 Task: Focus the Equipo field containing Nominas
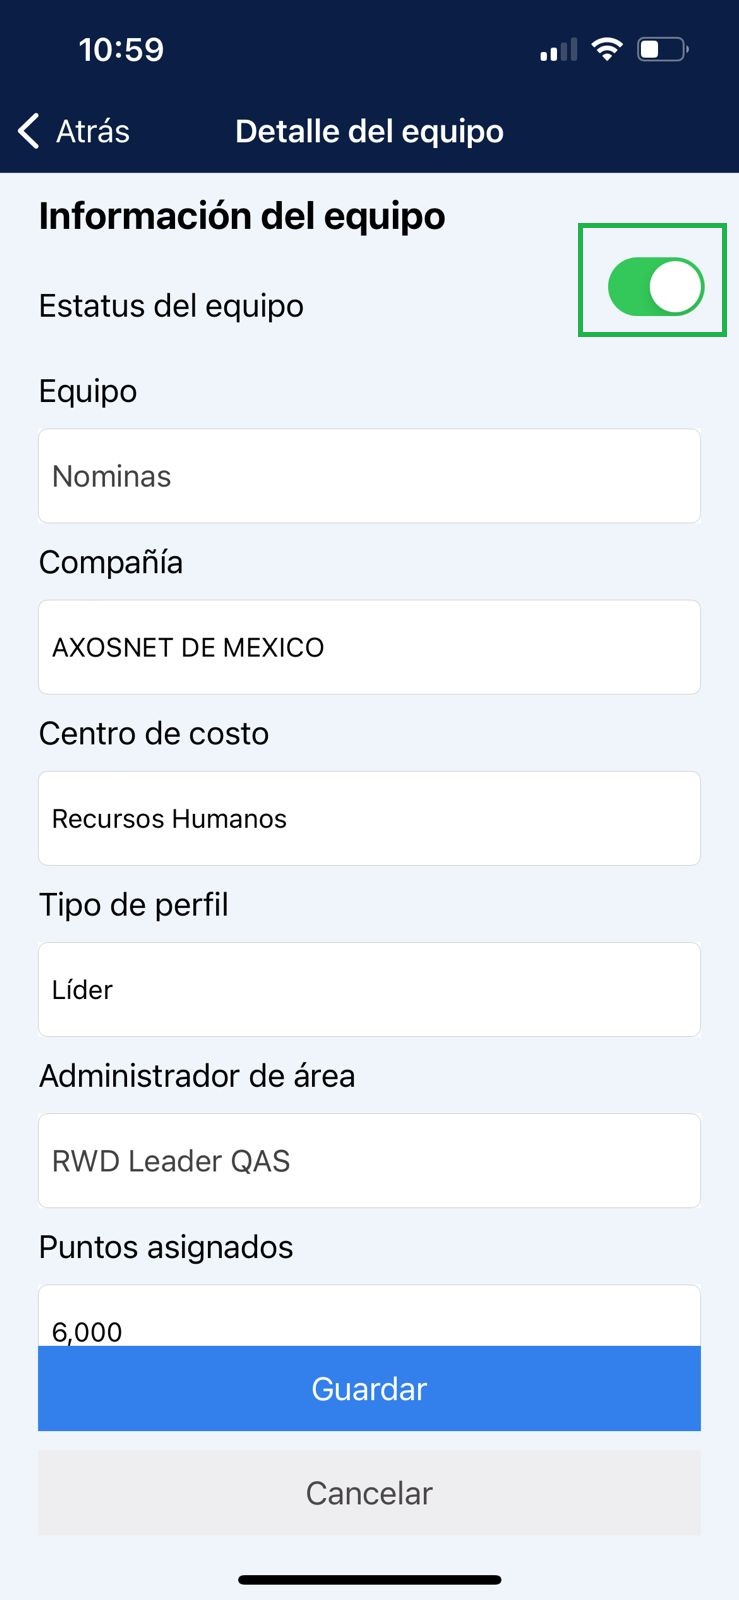click(x=369, y=476)
